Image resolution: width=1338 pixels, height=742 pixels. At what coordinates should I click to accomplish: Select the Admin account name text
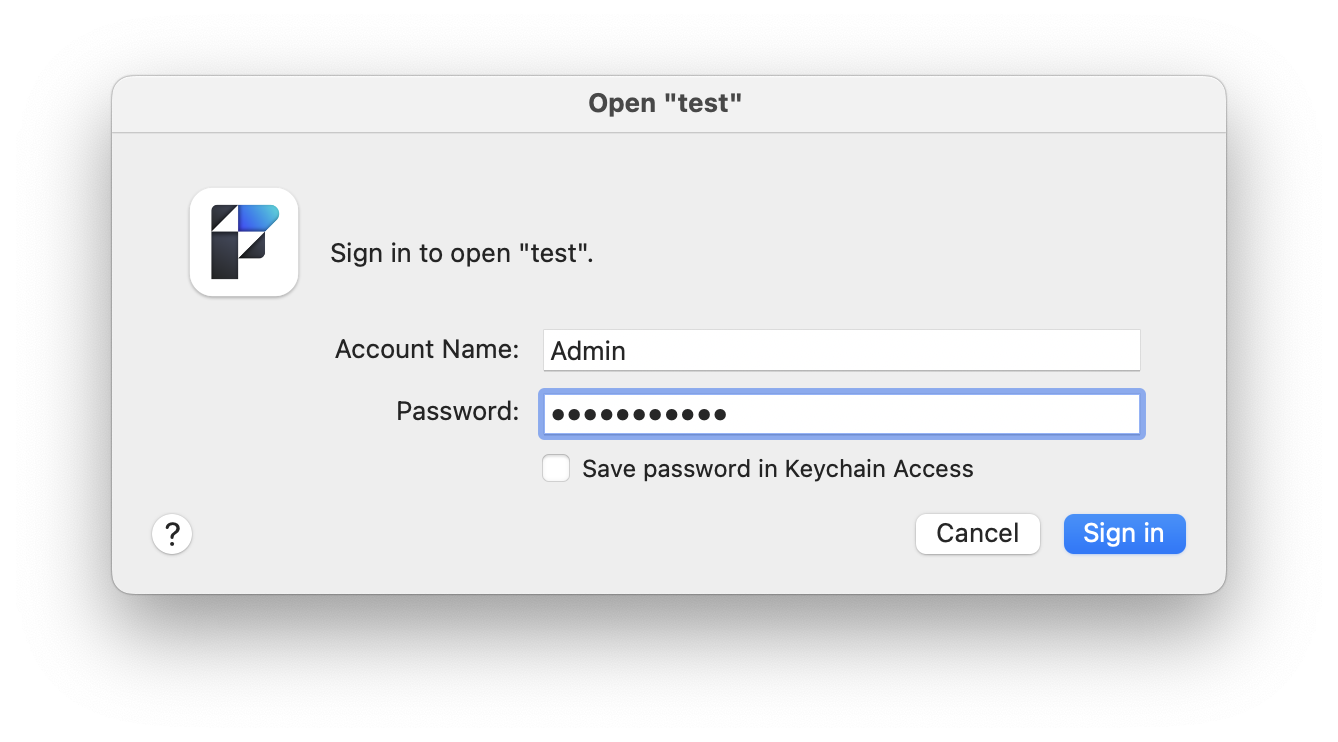point(587,350)
